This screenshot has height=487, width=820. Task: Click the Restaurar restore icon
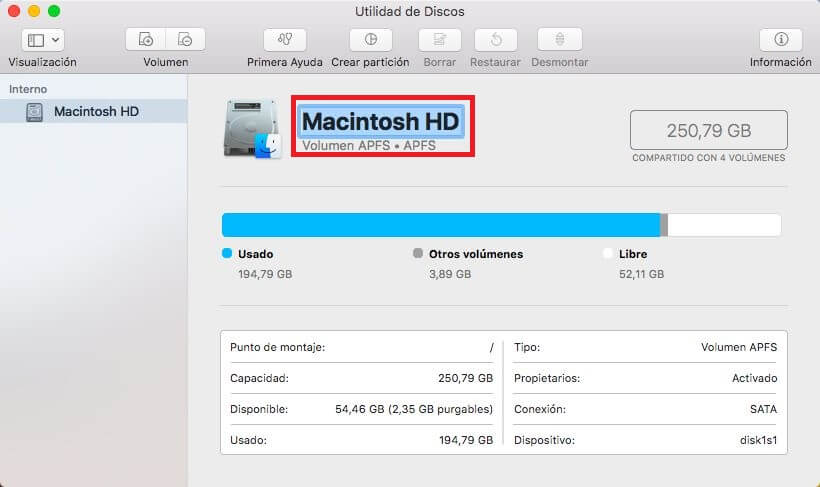click(x=496, y=39)
